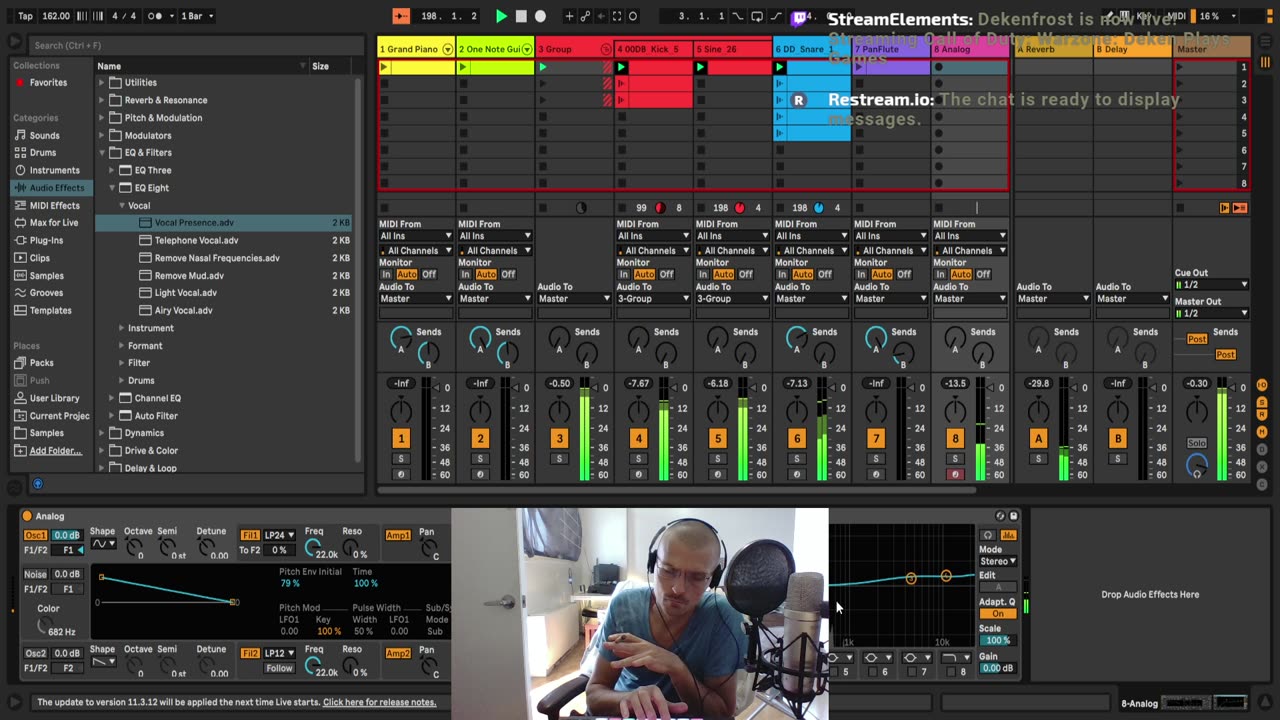Collapse the EQ Eight folder
The width and height of the screenshot is (1280, 720).
pos(112,188)
